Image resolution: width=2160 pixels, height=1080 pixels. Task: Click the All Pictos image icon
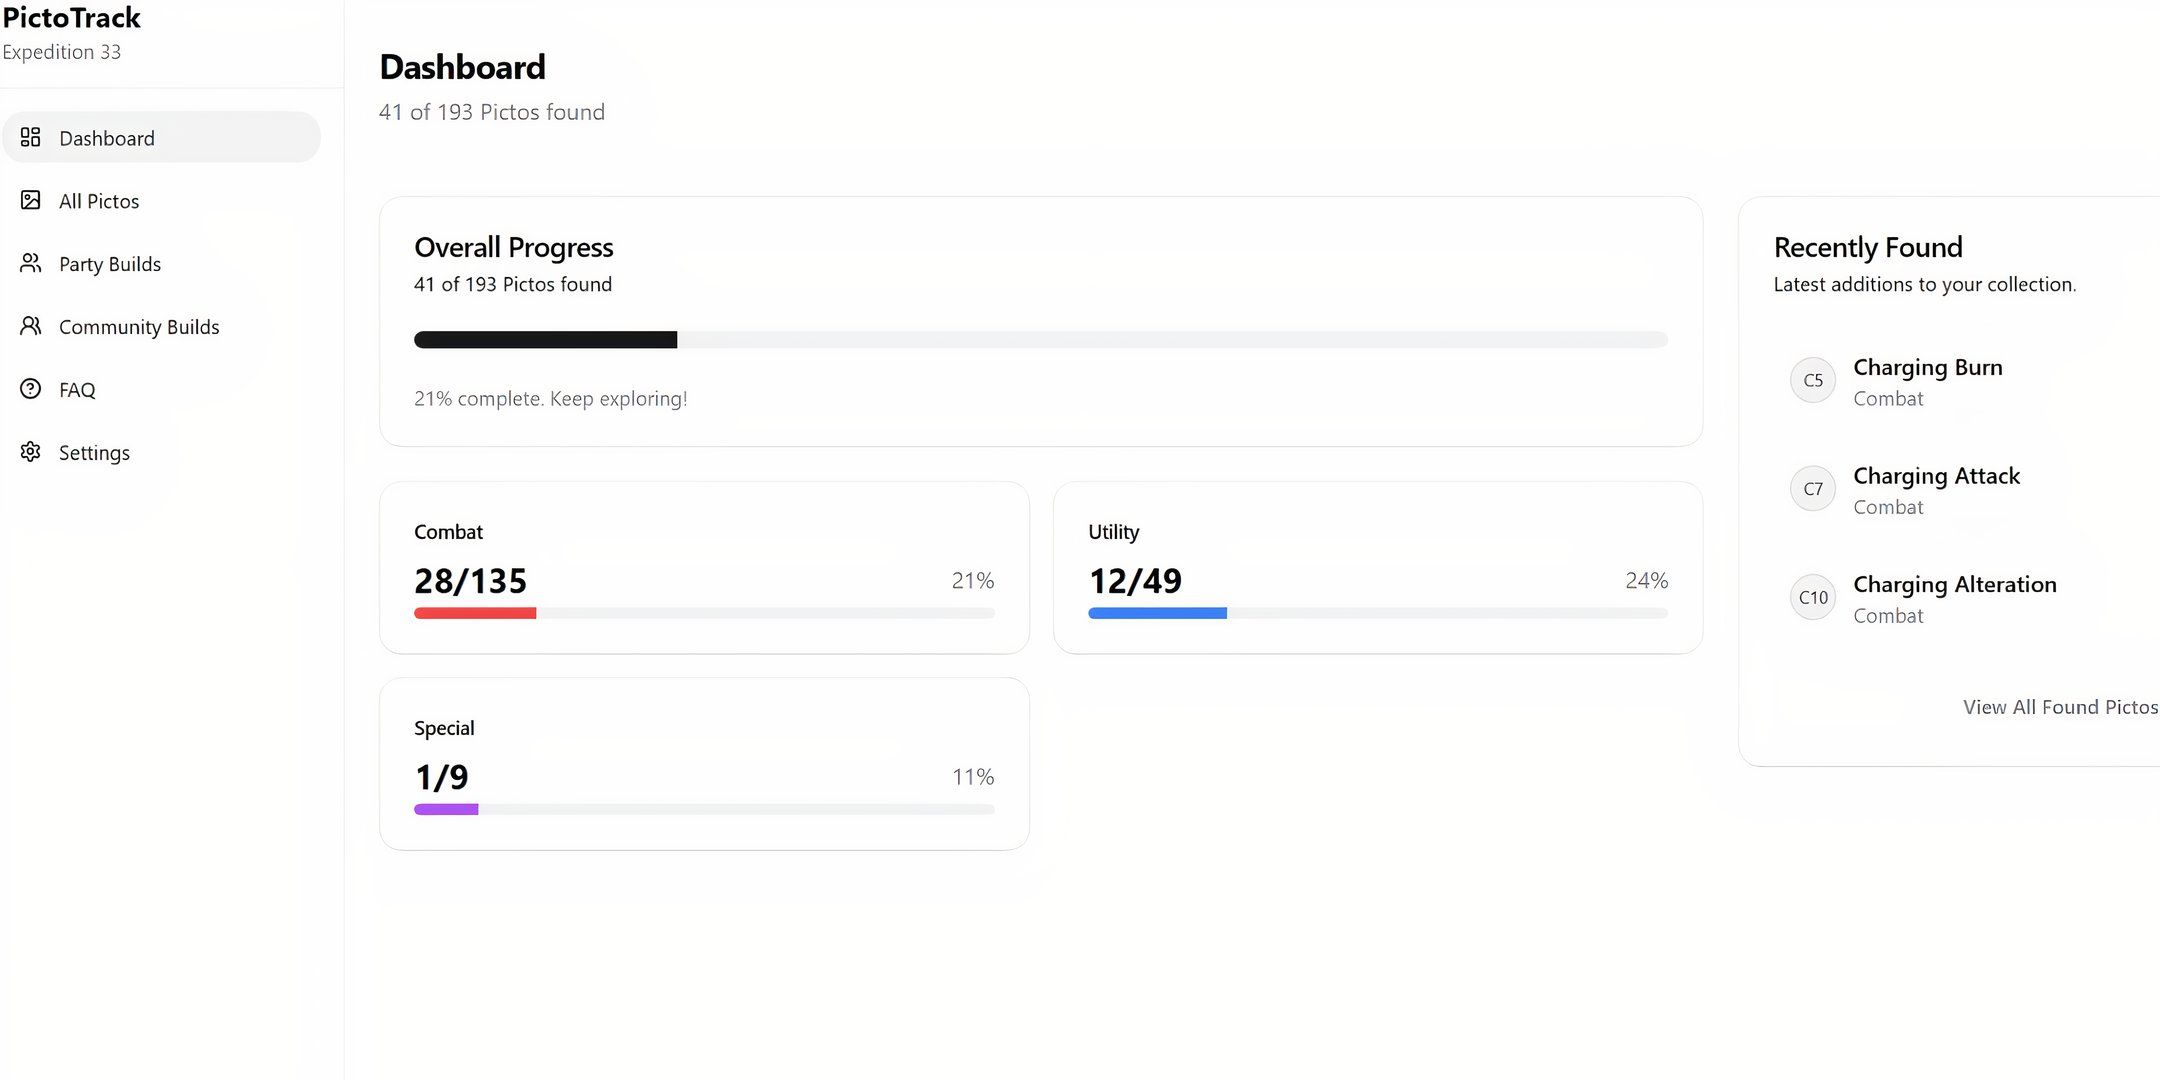pos(31,200)
